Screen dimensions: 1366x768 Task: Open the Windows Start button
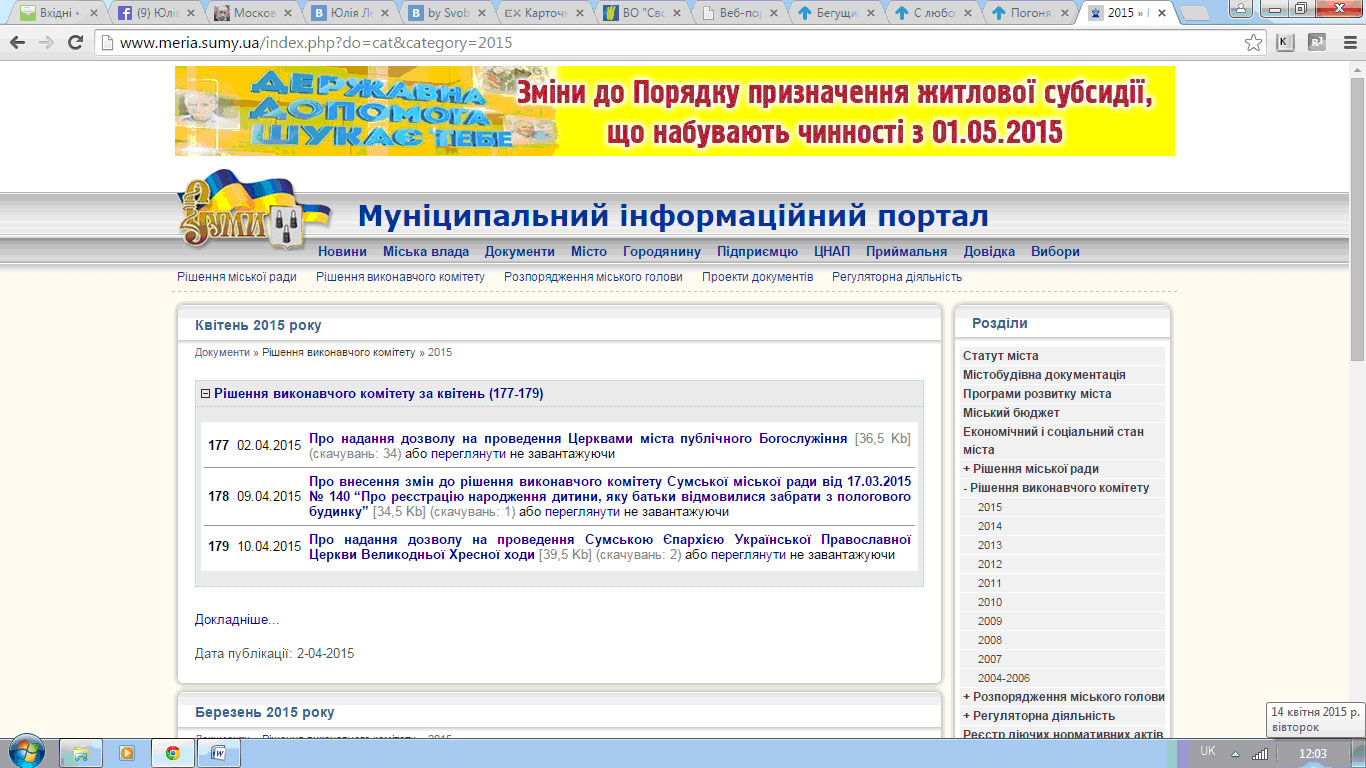25,751
